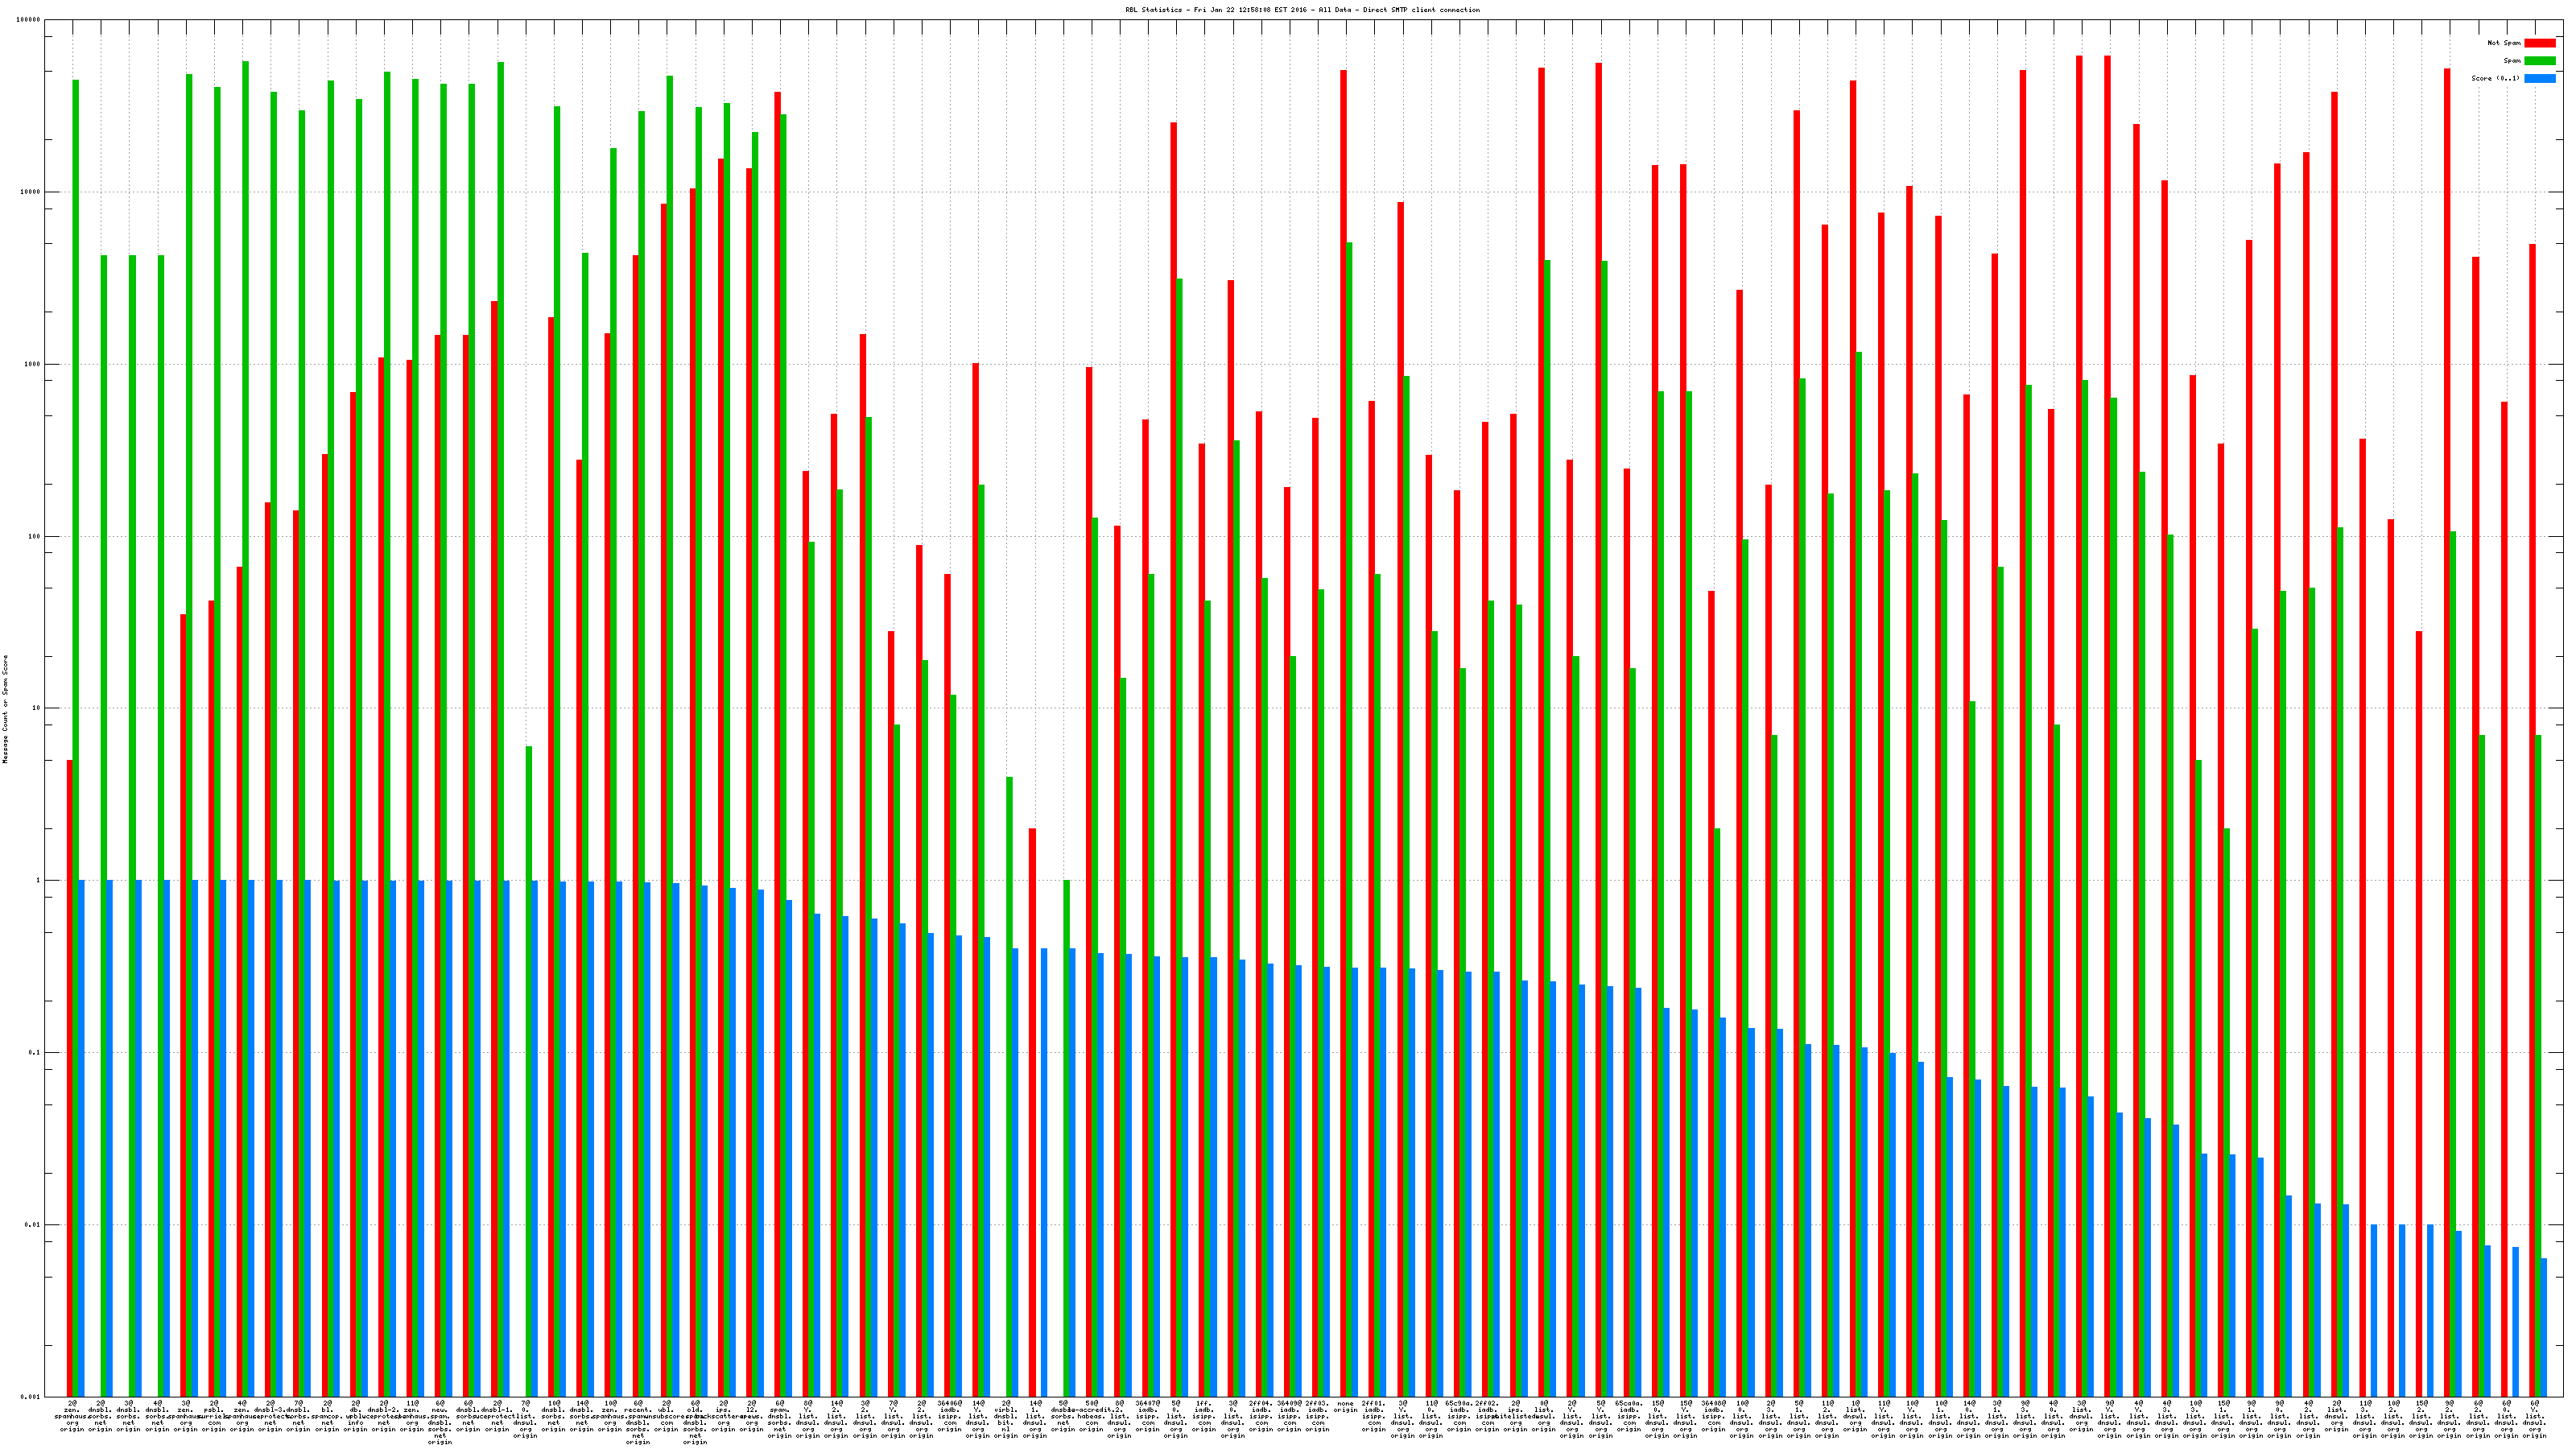The height and width of the screenshot is (1449, 2576).
Task: Click the 0.1 y-axis tick label
Action: (x=33, y=1052)
